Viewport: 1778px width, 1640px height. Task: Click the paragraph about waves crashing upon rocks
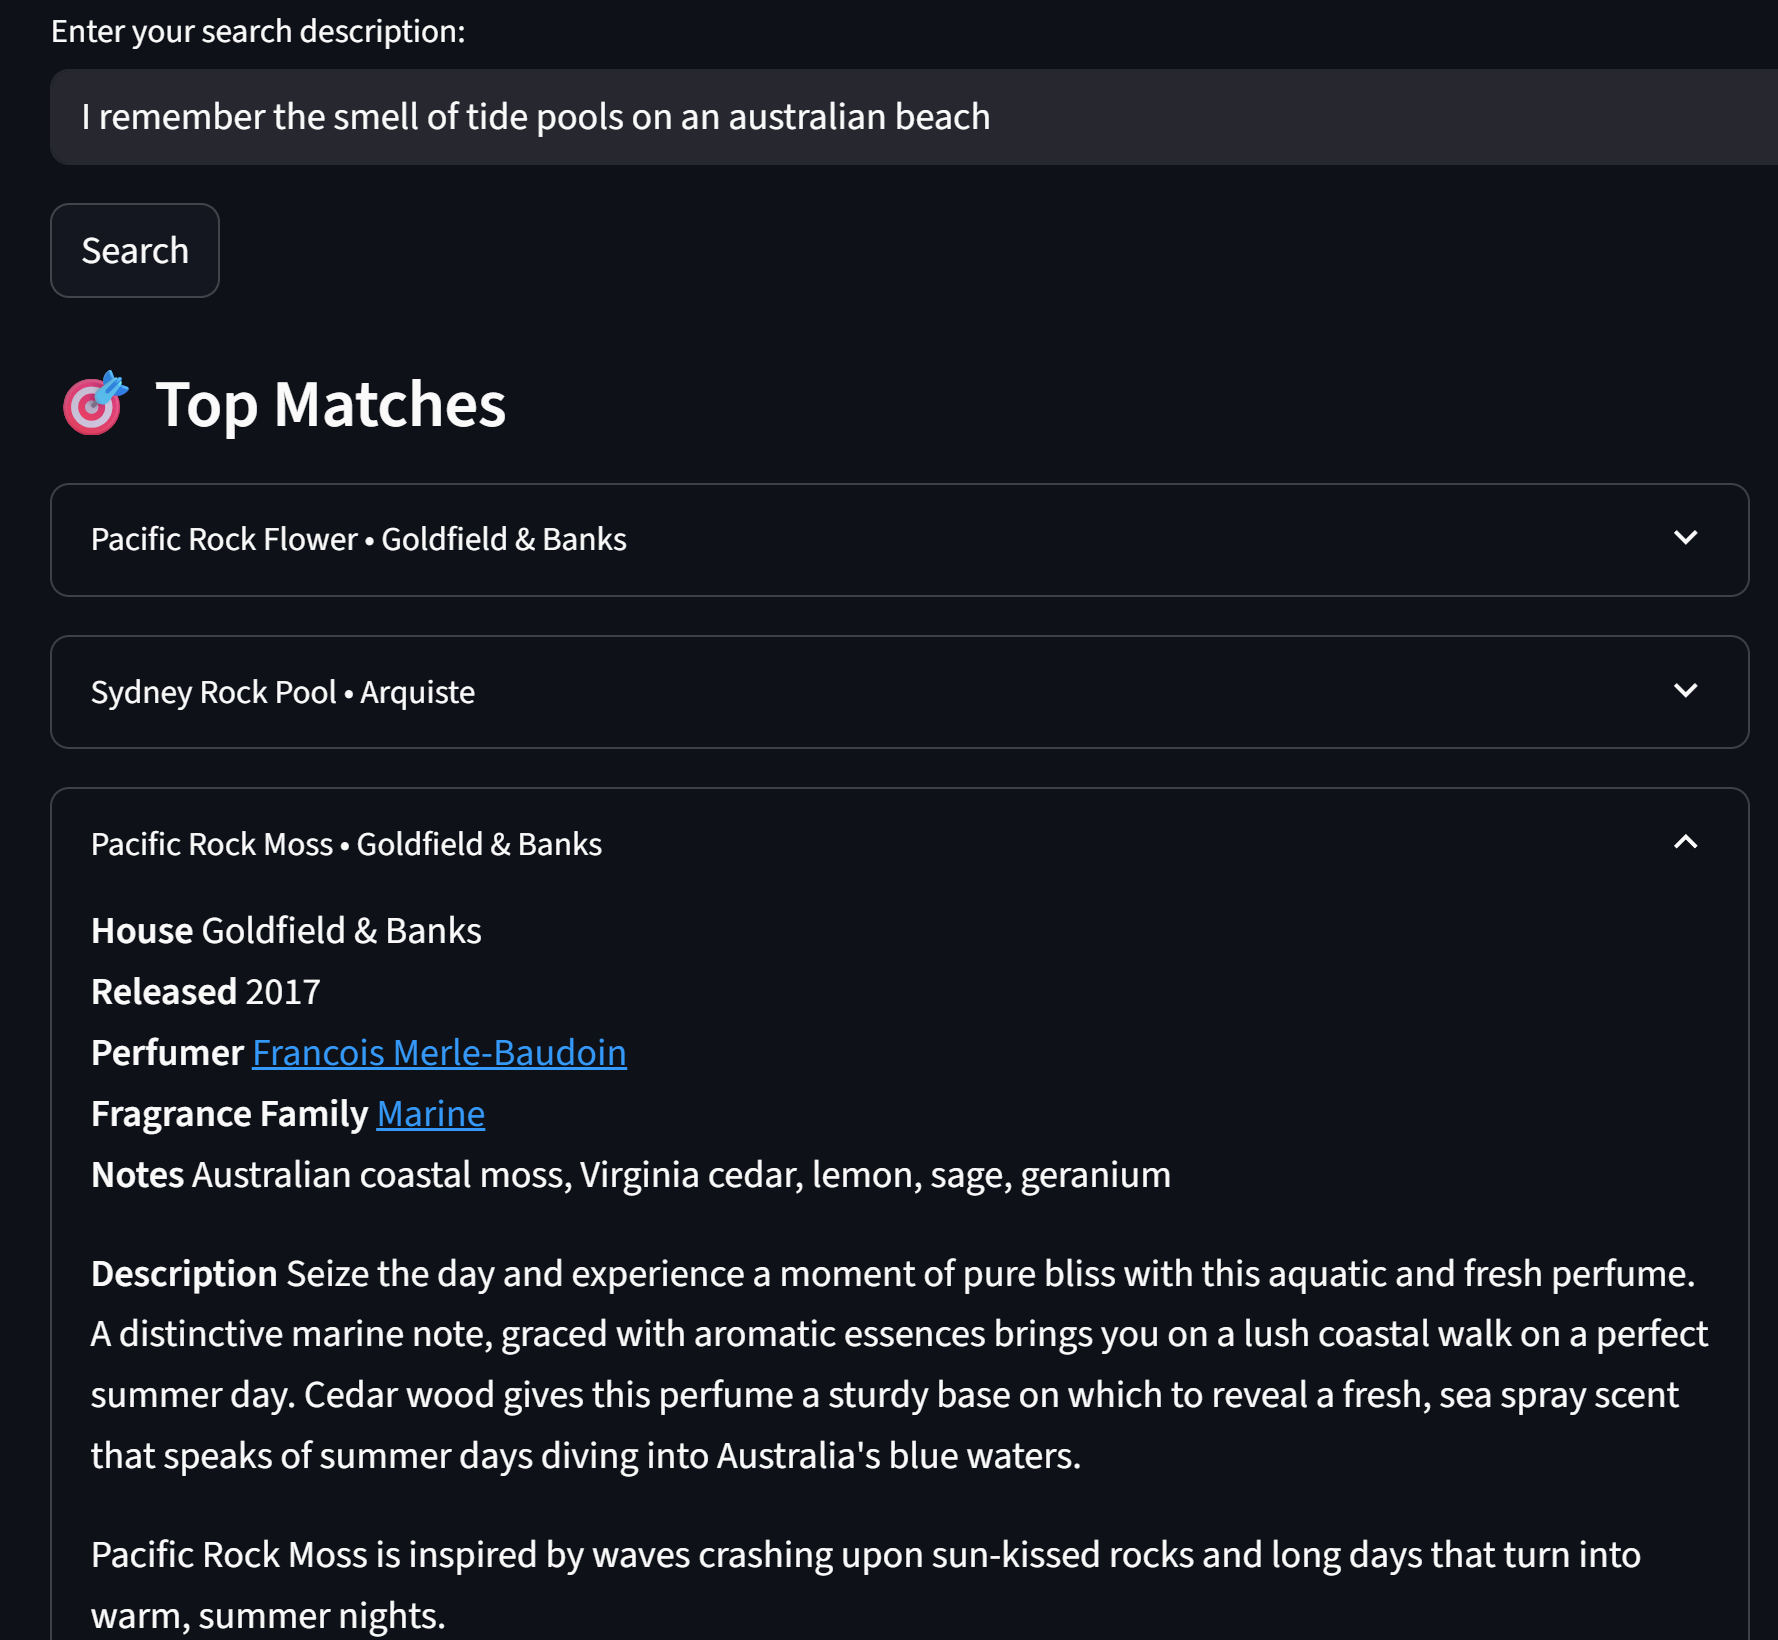point(866,1585)
